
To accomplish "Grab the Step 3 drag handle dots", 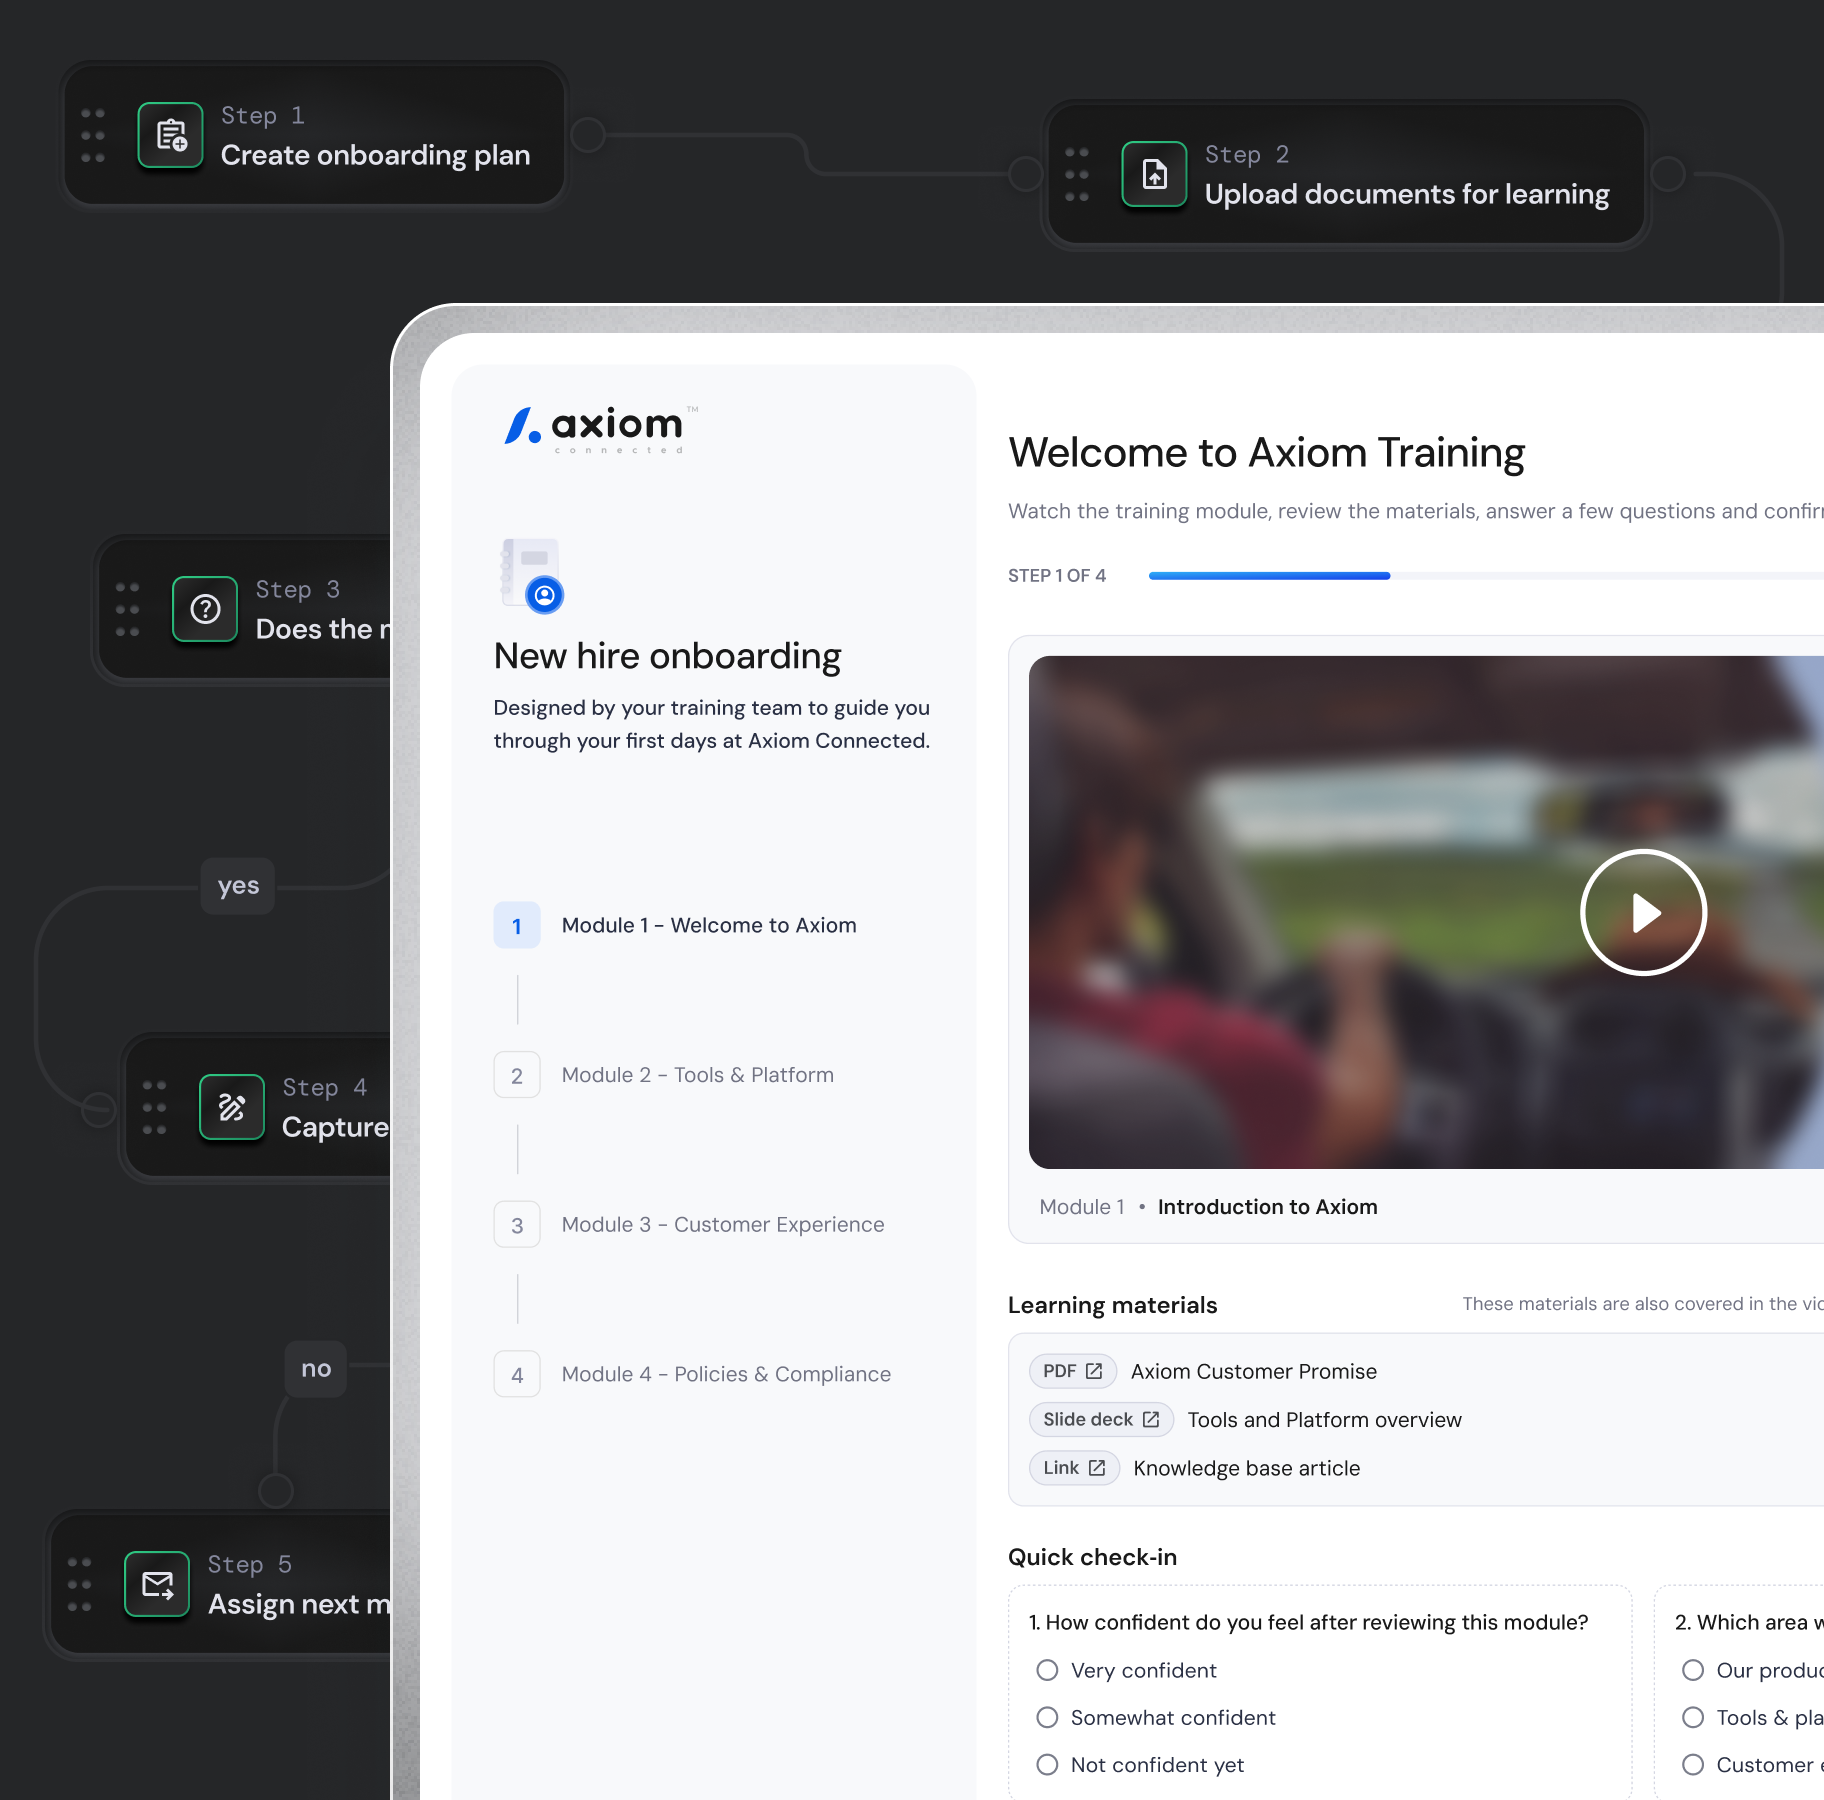I will 127,609.
